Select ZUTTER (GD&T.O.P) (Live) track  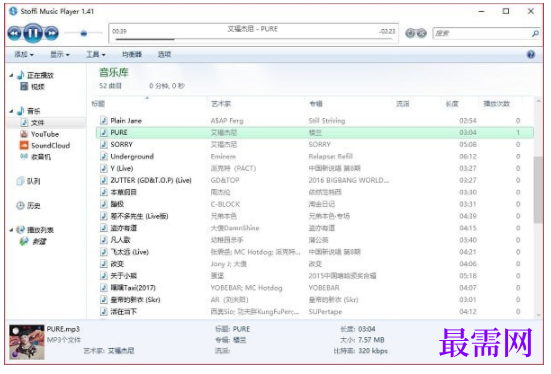(x=315, y=180)
